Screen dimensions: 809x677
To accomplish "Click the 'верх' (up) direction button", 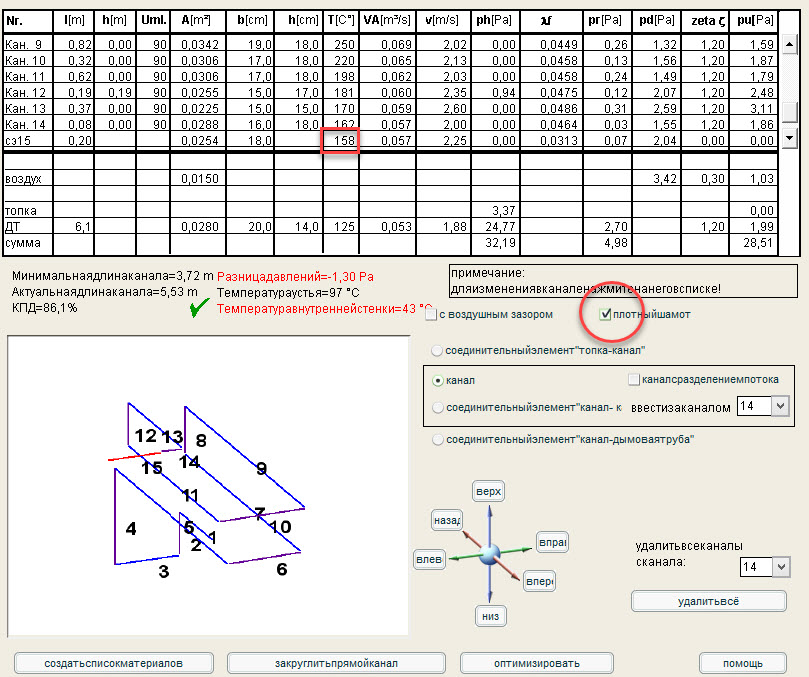I will pos(488,492).
